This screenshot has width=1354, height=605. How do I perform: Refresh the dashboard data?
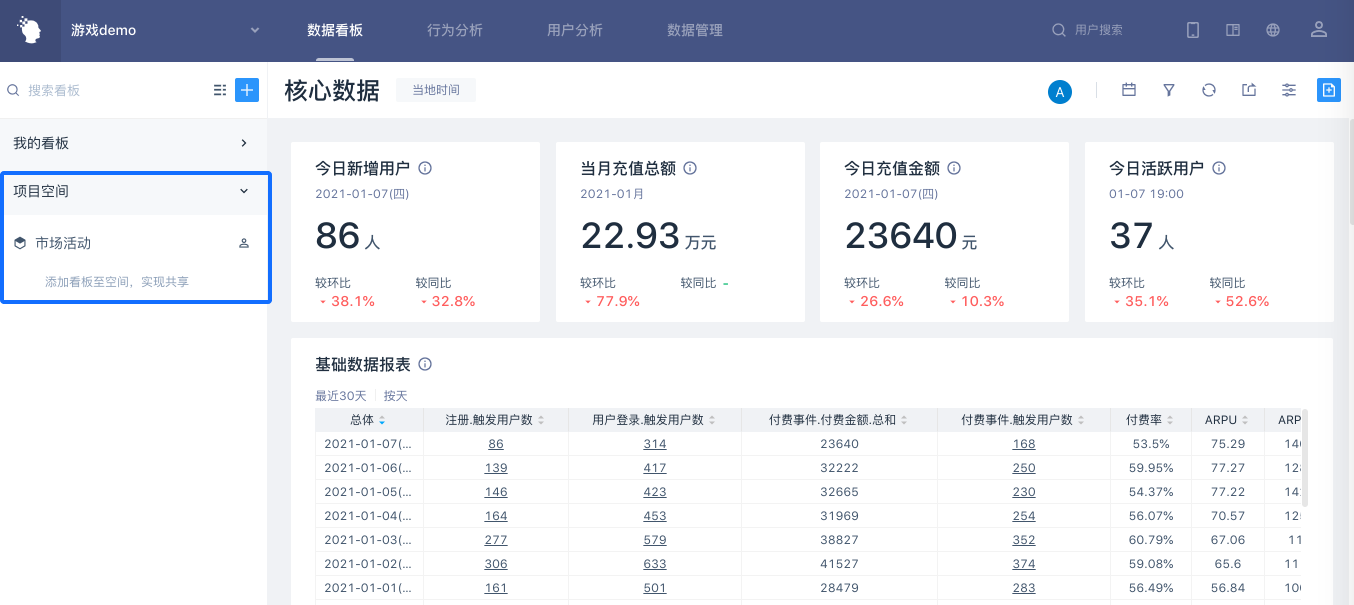coord(1209,90)
